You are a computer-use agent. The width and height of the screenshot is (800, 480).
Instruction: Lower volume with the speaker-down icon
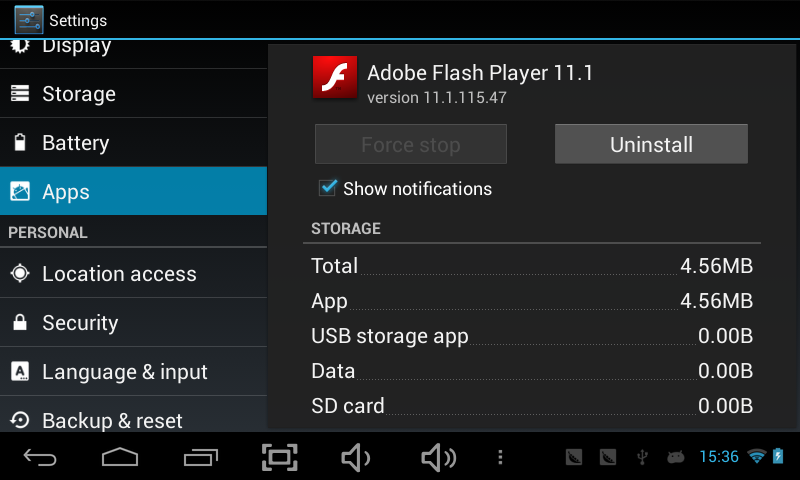(356, 457)
